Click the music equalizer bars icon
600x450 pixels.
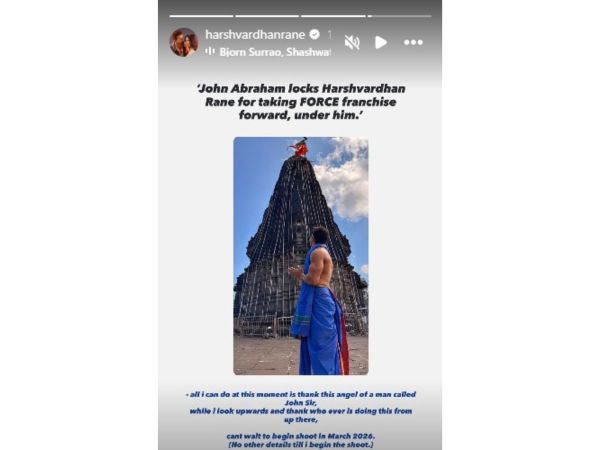click(x=210, y=51)
